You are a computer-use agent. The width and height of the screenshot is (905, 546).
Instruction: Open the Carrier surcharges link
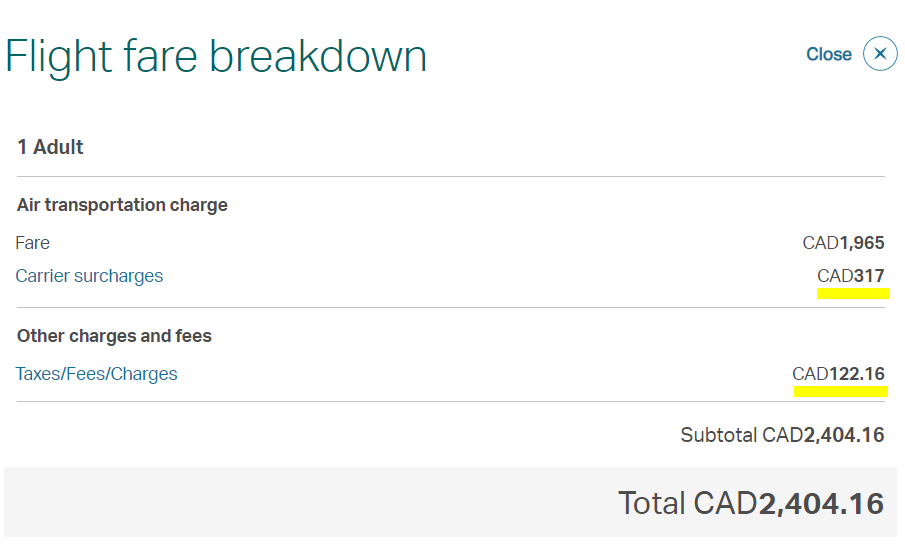89,276
